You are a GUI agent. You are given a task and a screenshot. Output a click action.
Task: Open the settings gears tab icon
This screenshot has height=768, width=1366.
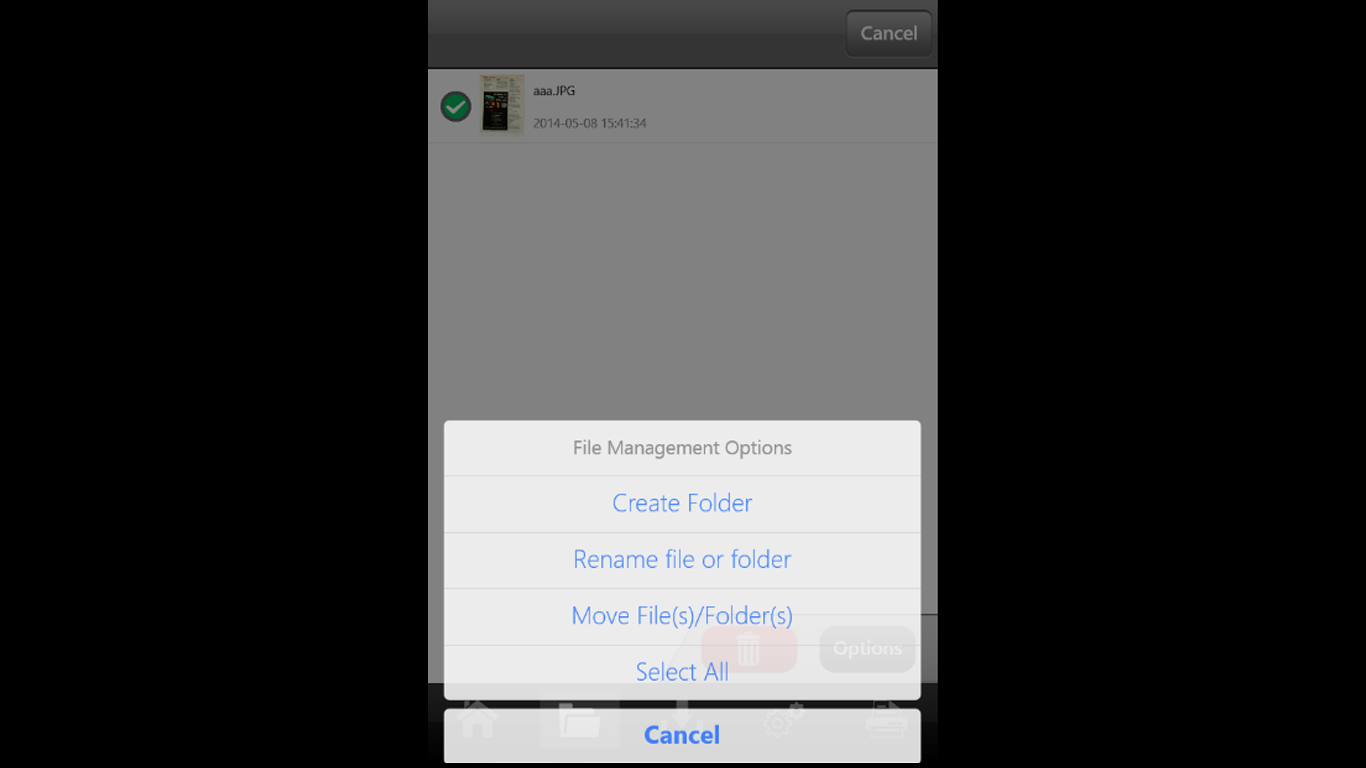click(x=784, y=720)
